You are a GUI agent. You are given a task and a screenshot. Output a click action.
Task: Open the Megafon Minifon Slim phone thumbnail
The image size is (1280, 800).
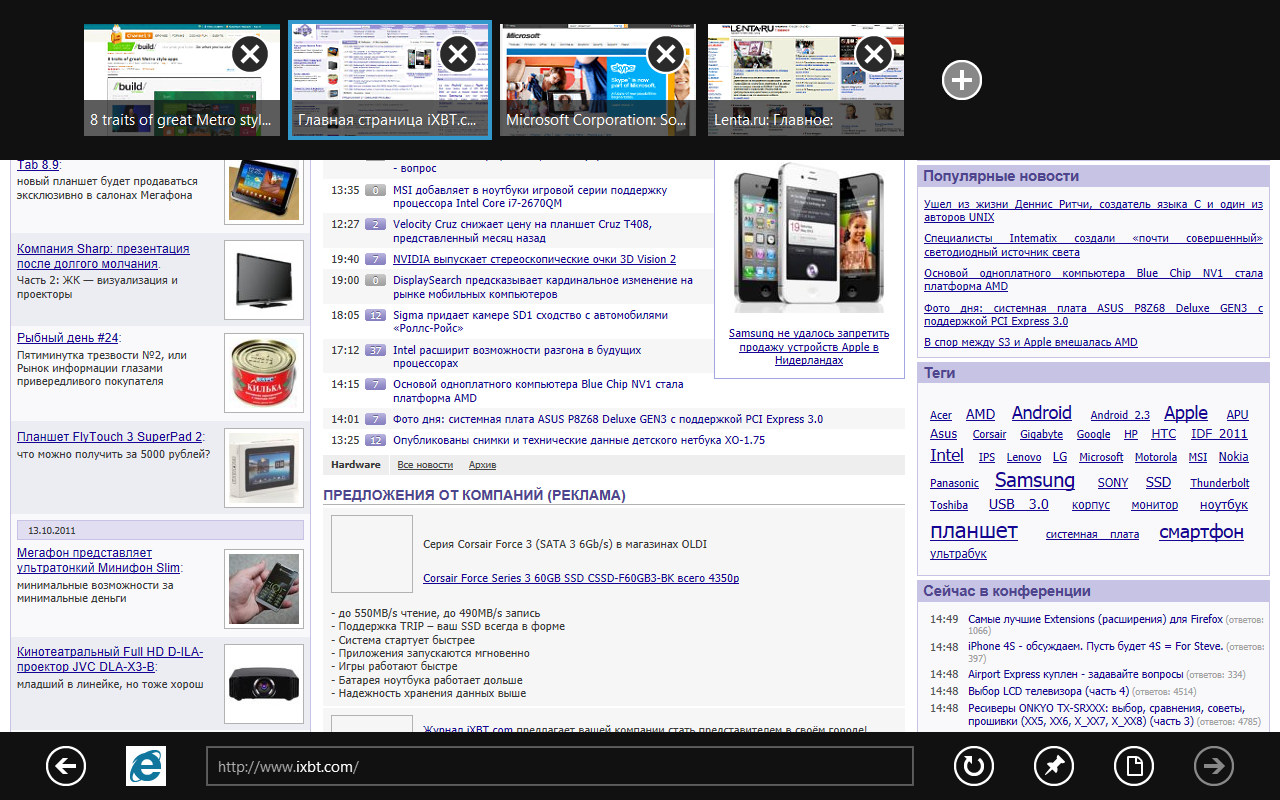pos(264,589)
